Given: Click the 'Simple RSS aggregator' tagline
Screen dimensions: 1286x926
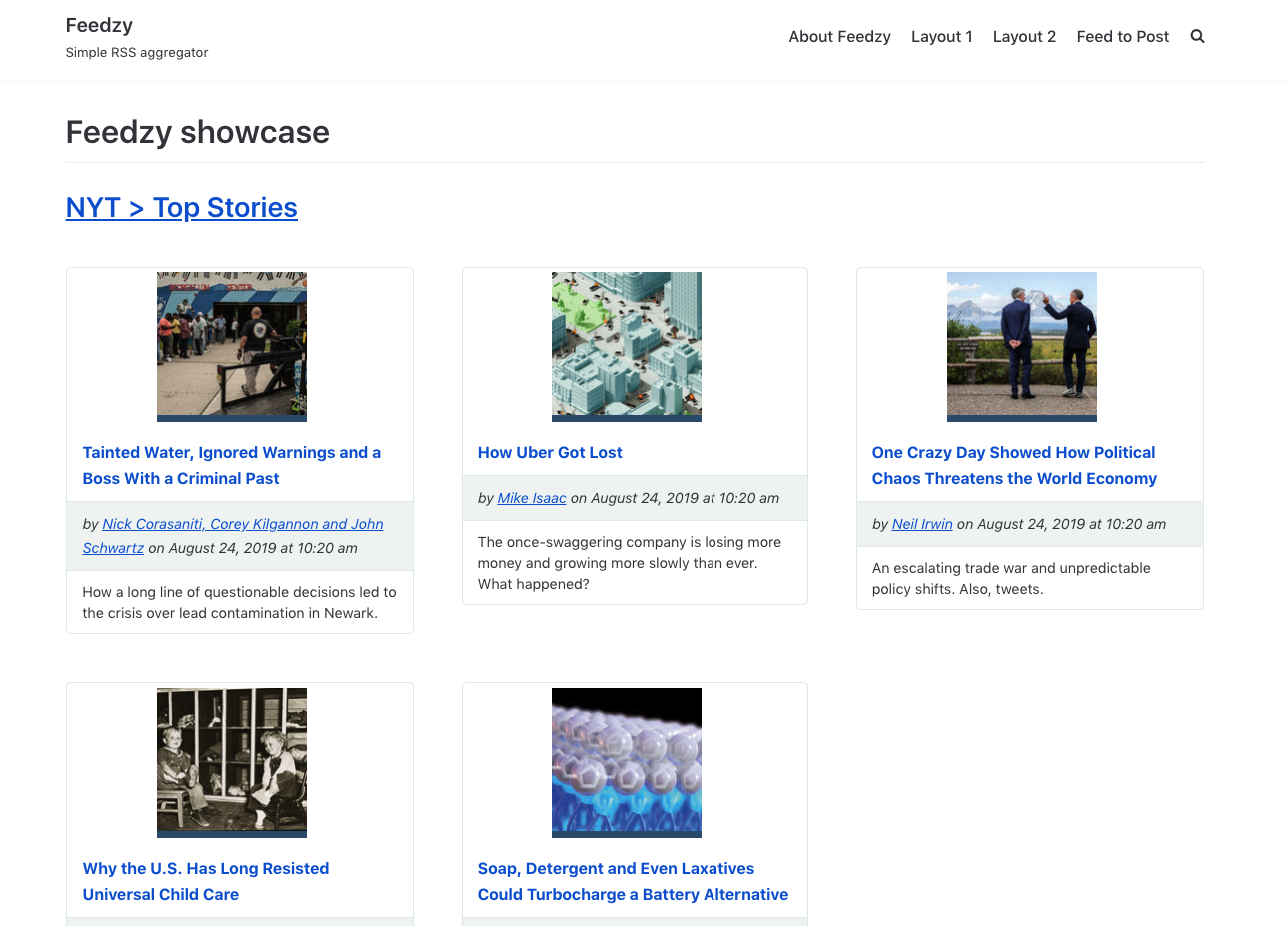Looking at the screenshot, I should [x=137, y=52].
